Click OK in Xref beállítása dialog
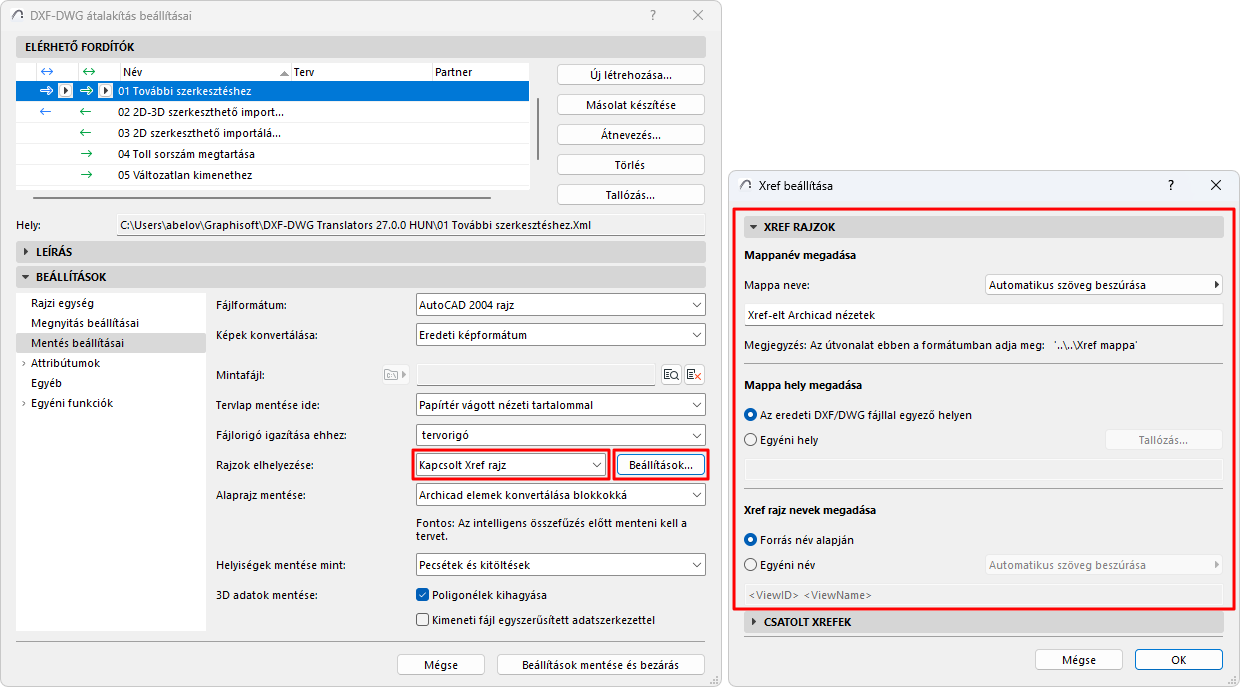Screen dimensions: 1240x687 (x=1179, y=660)
